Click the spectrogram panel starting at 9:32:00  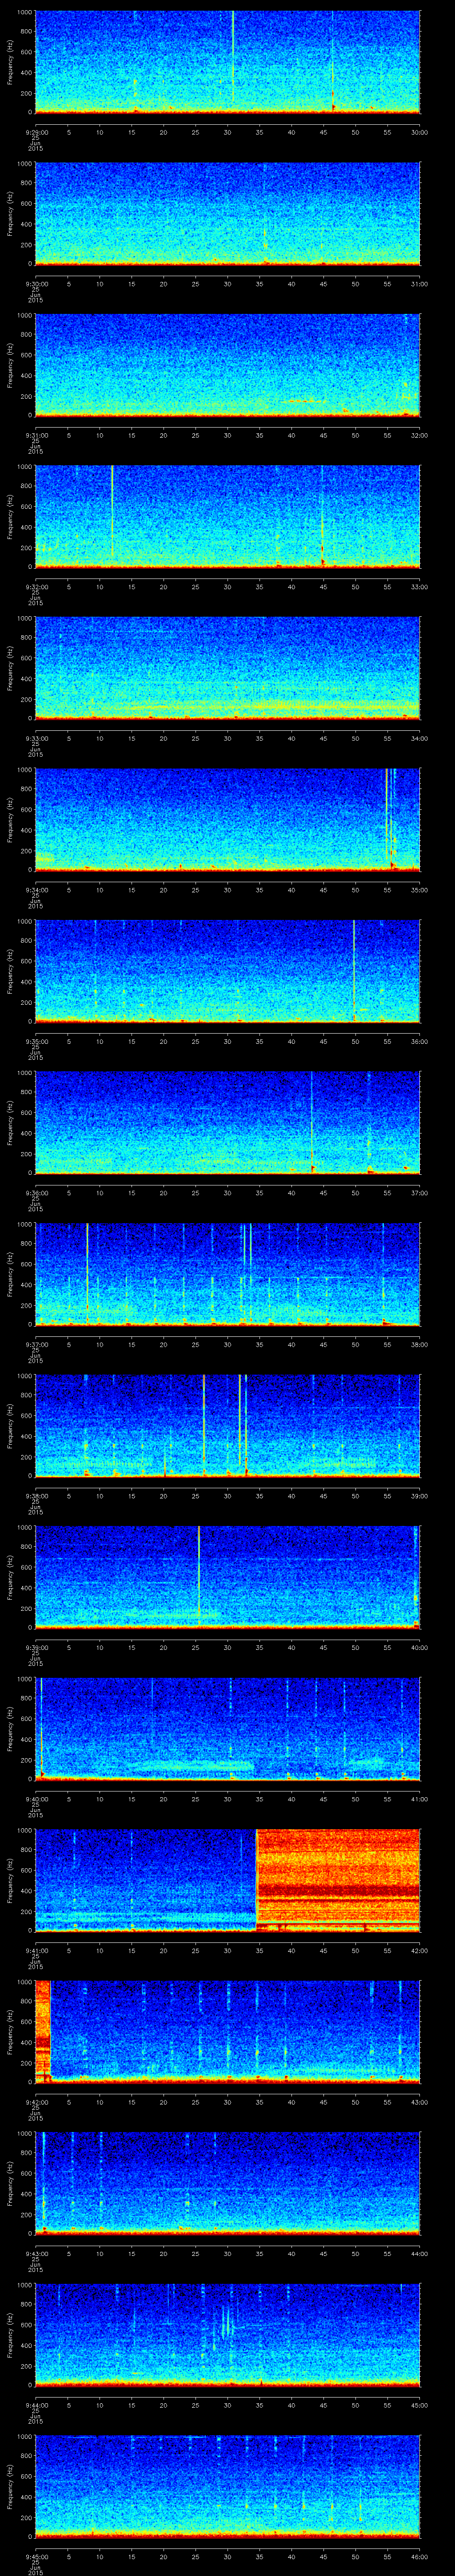click(x=227, y=516)
